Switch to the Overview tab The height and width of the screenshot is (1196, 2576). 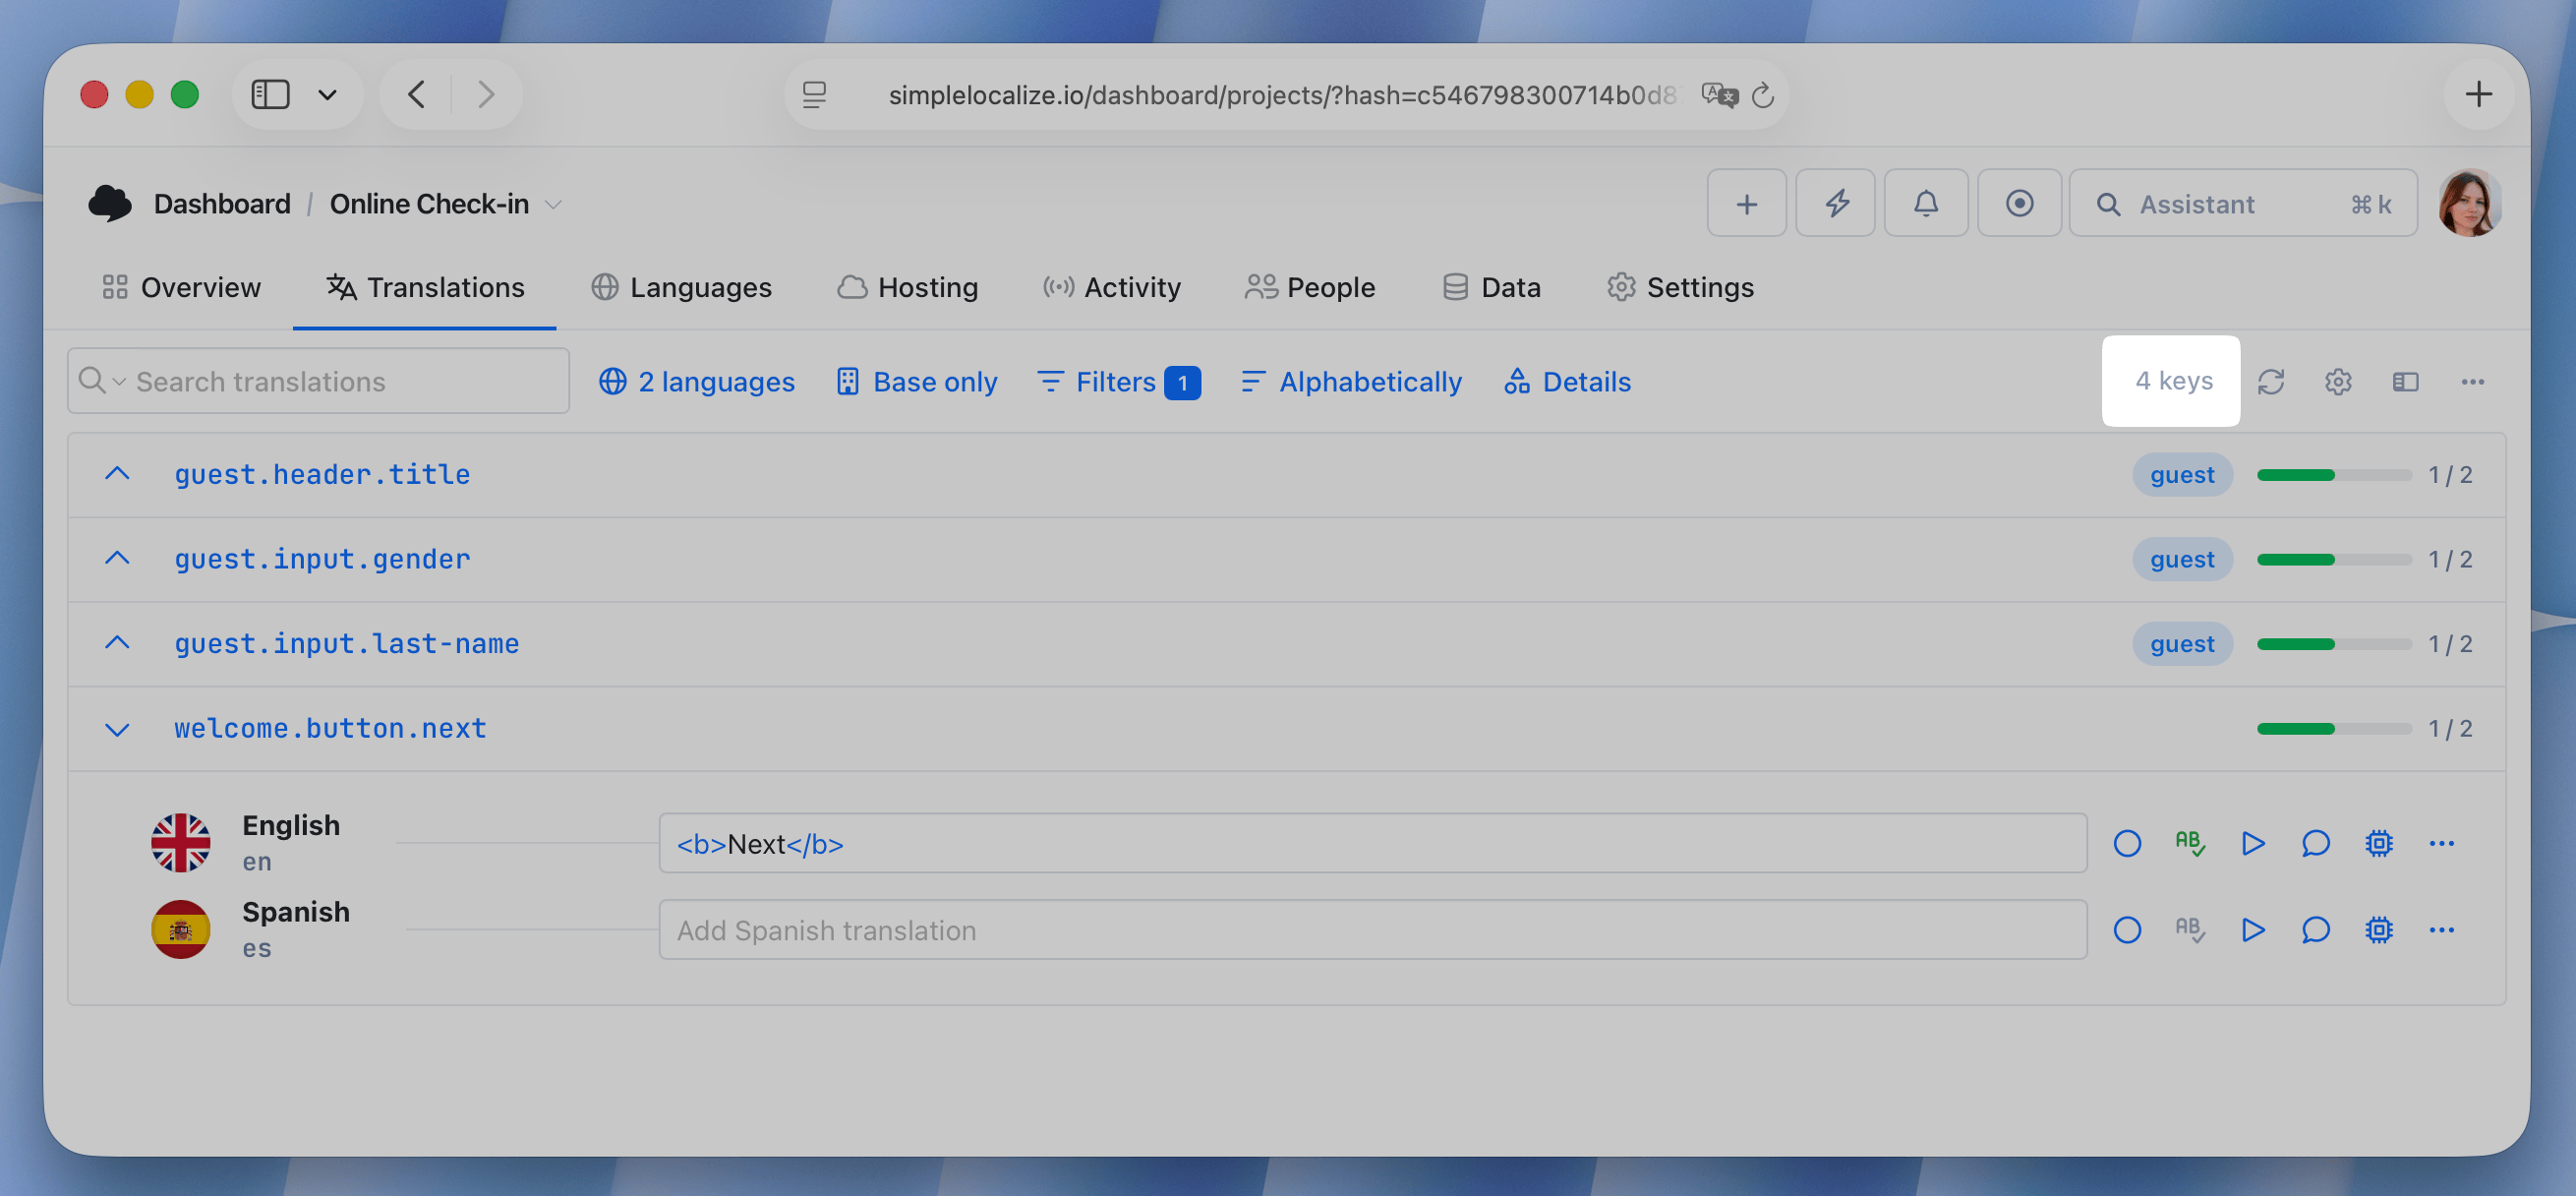coord(181,287)
